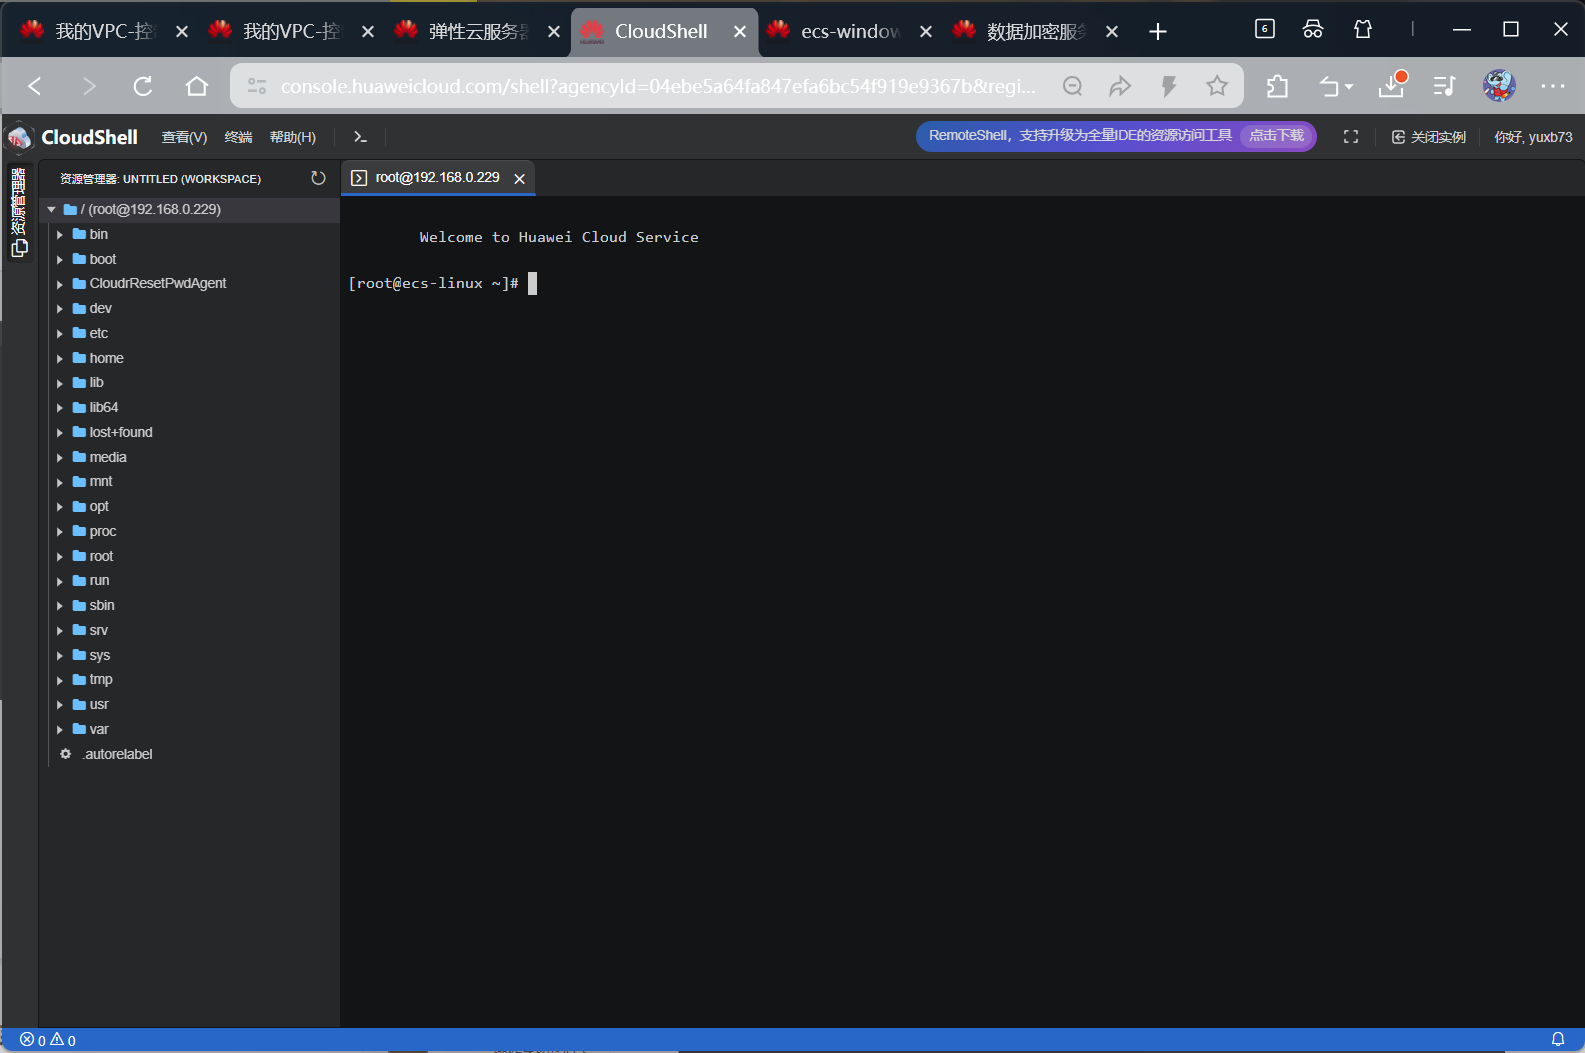1585x1053 pixels.
Task: Open the 查看(V) menu
Action: click(x=184, y=137)
